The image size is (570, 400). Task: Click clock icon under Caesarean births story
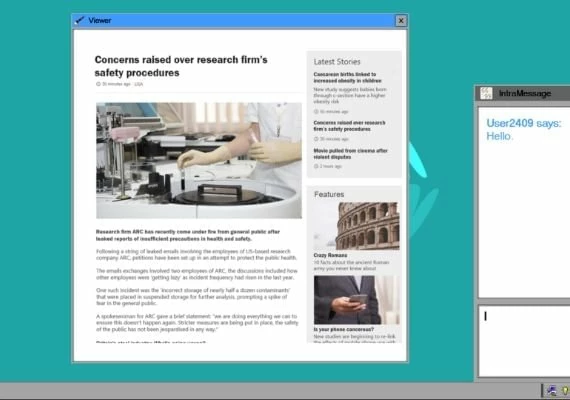(316, 112)
